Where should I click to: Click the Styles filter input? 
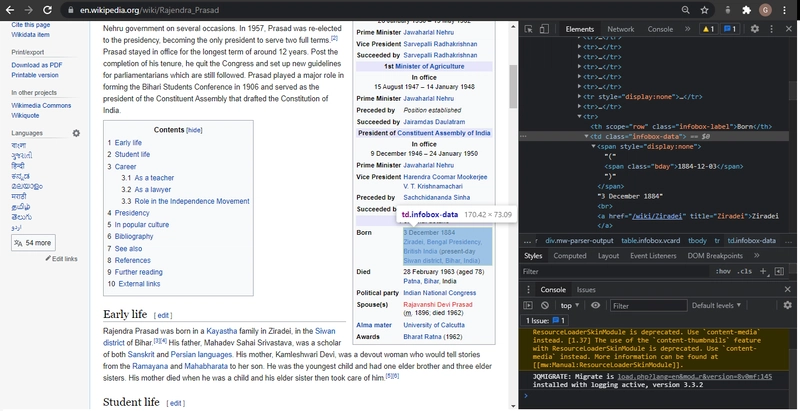[x=616, y=271]
